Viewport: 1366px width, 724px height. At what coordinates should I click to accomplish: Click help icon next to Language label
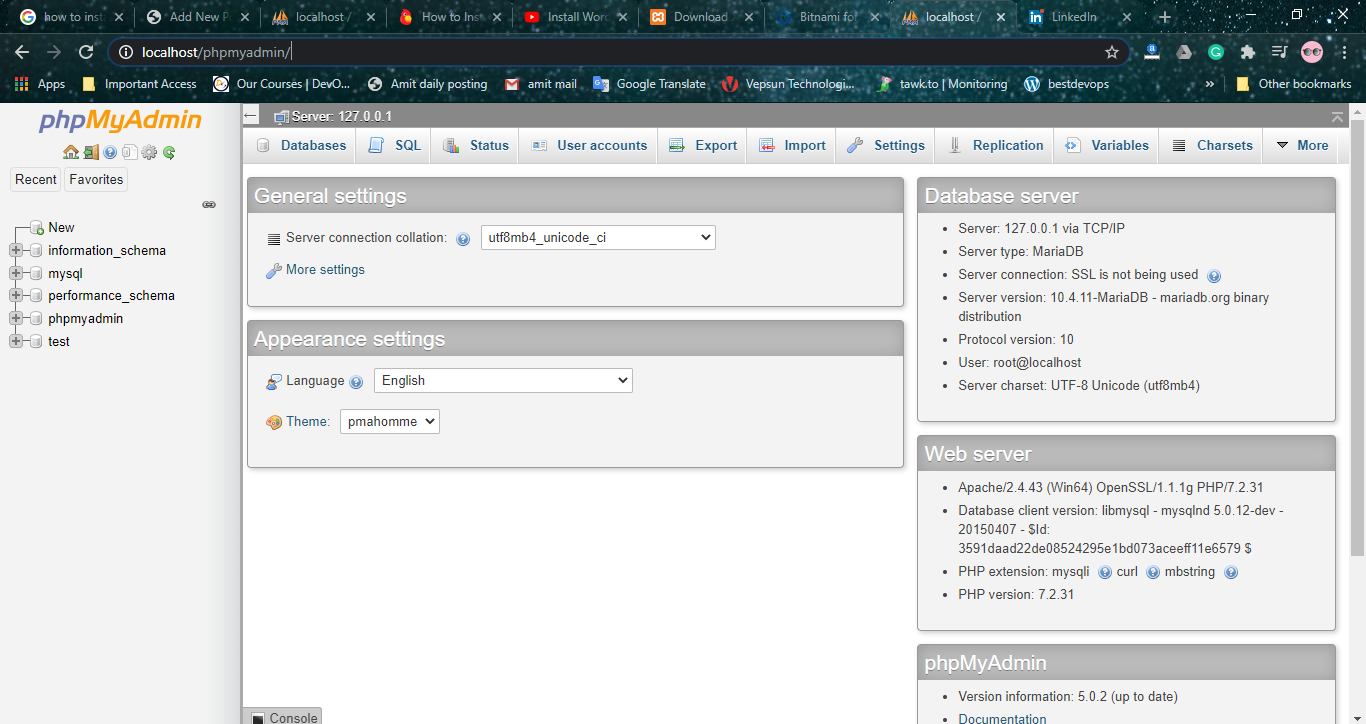356,382
